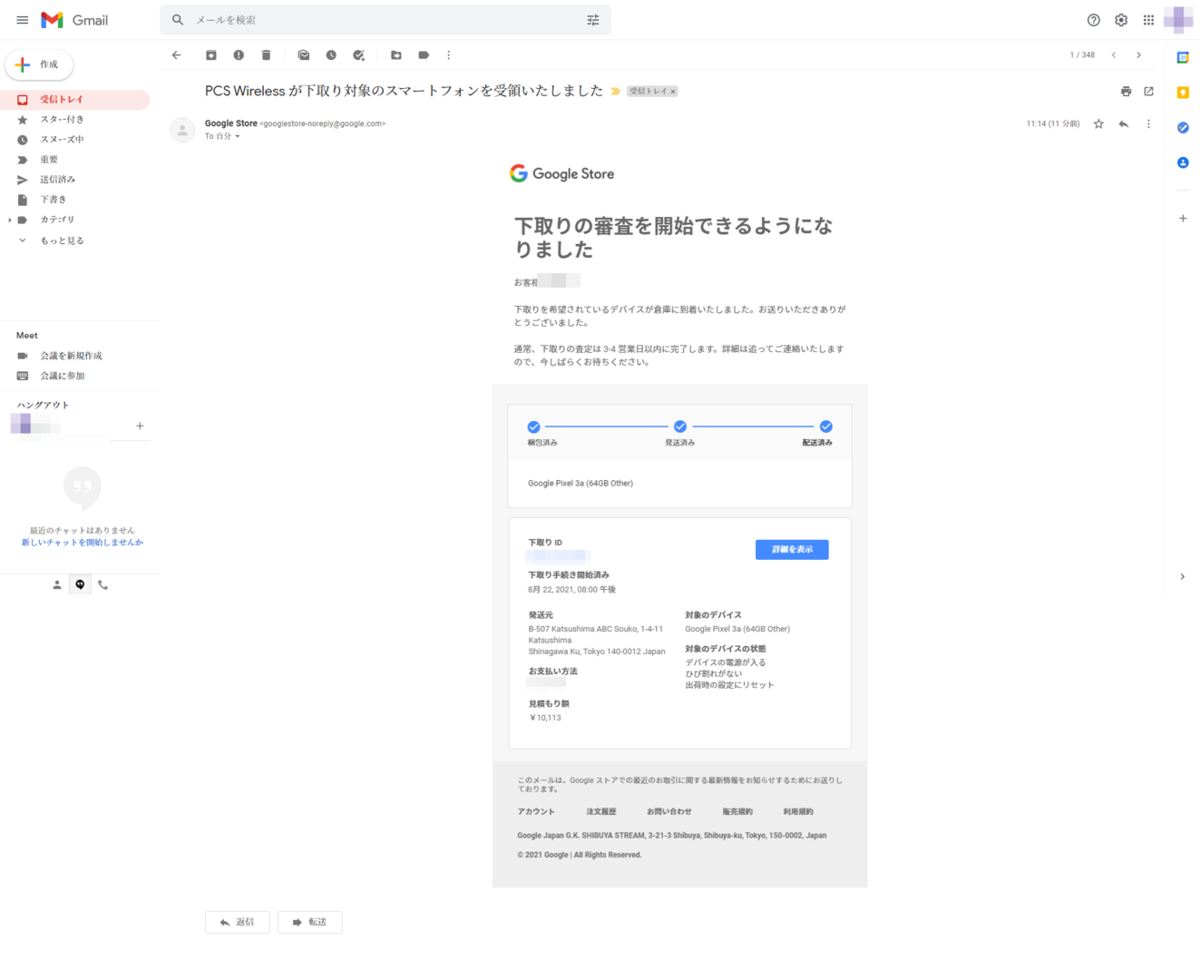Toggle the importance marker beside subject
This screenshot has width=1200, height=980.
[x=615, y=91]
